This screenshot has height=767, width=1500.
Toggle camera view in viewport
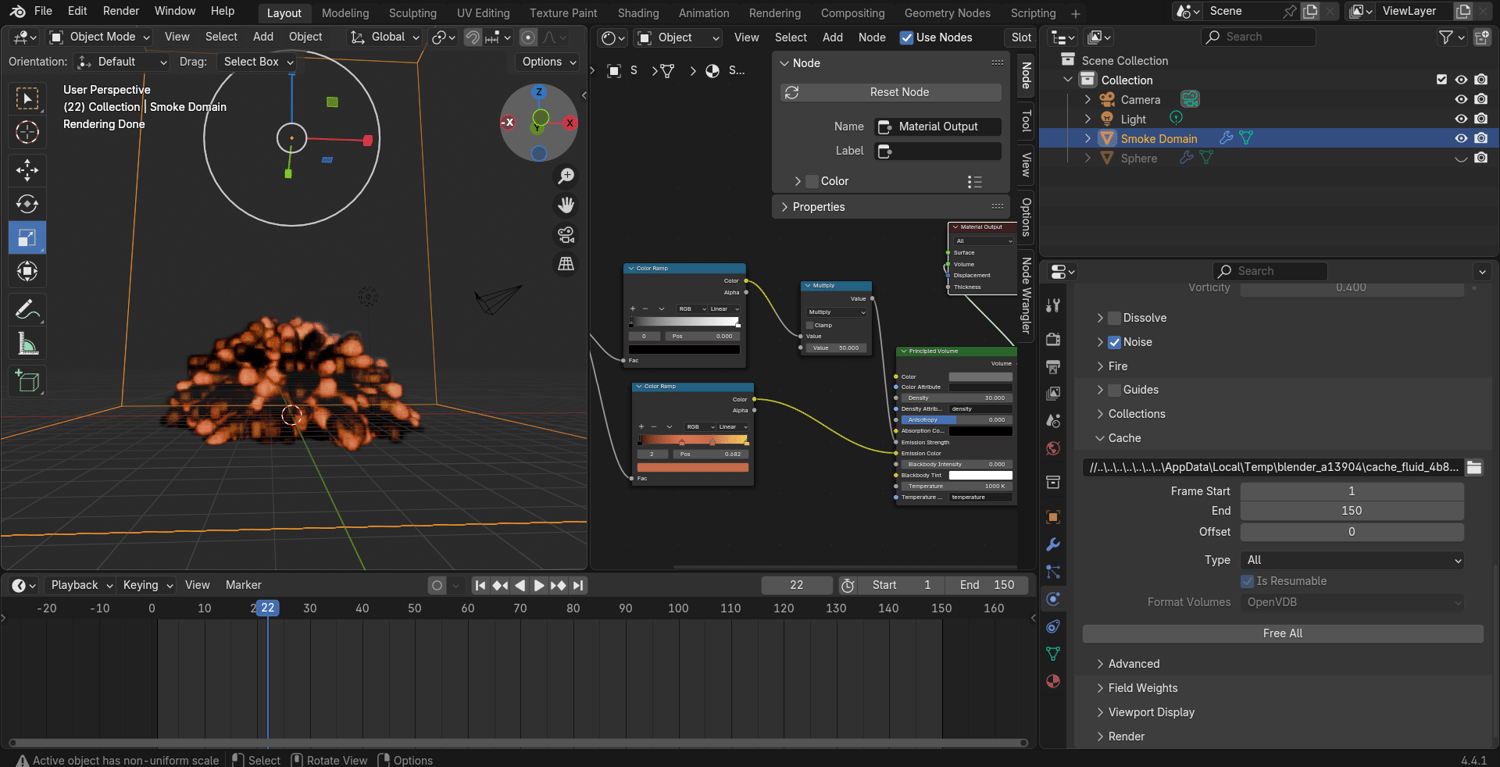[x=566, y=234]
